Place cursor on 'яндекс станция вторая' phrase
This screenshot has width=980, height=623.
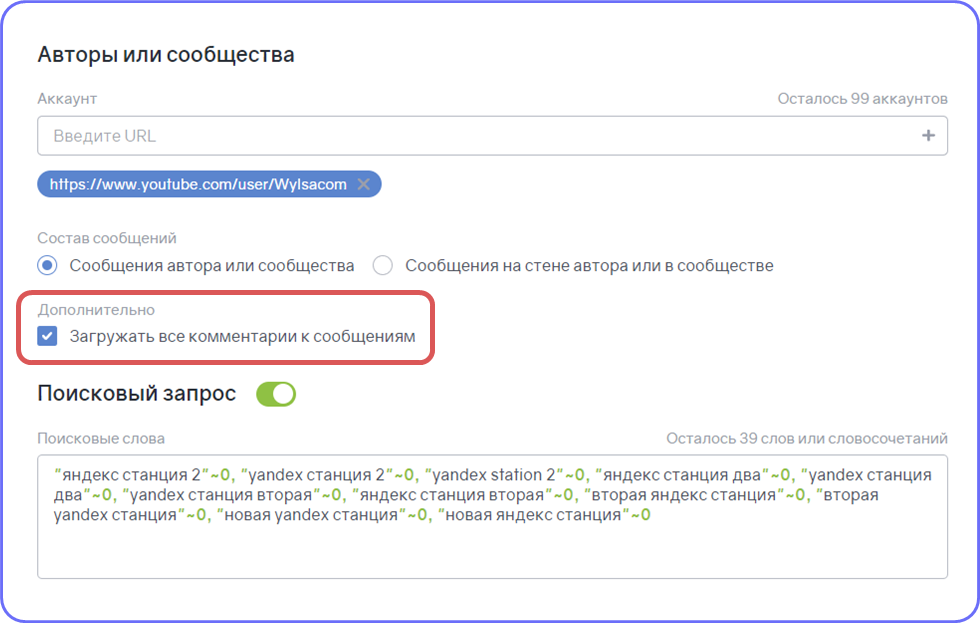point(452,495)
